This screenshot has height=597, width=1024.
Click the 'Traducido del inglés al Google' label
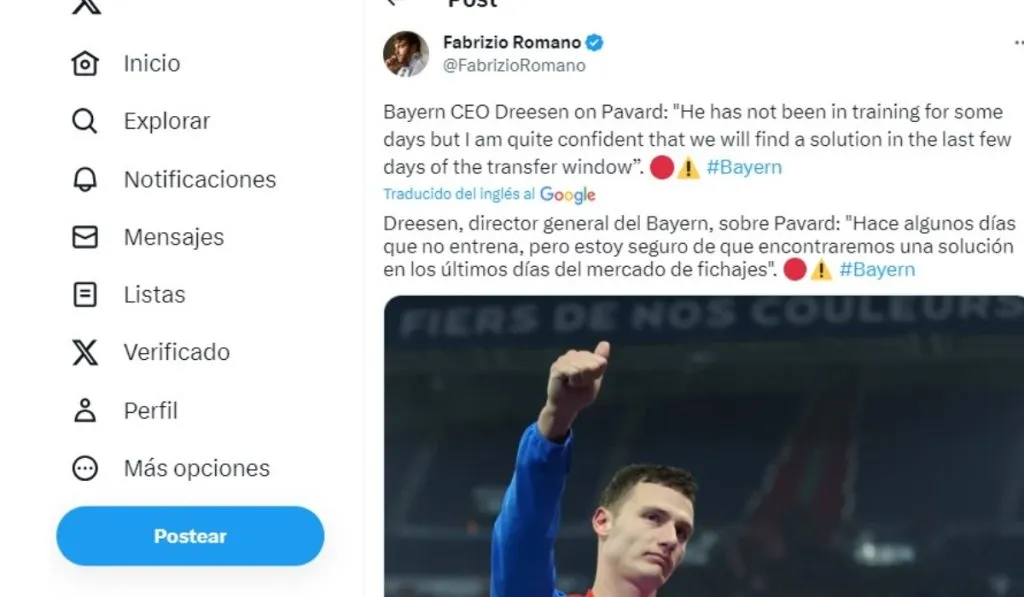pyautogui.click(x=489, y=194)
